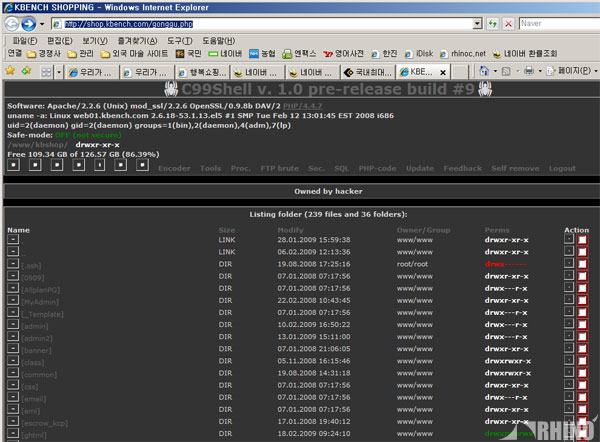Open the 파일(F) menu
The height and width of the screenshot is (442, 600).
click(24, 41)
